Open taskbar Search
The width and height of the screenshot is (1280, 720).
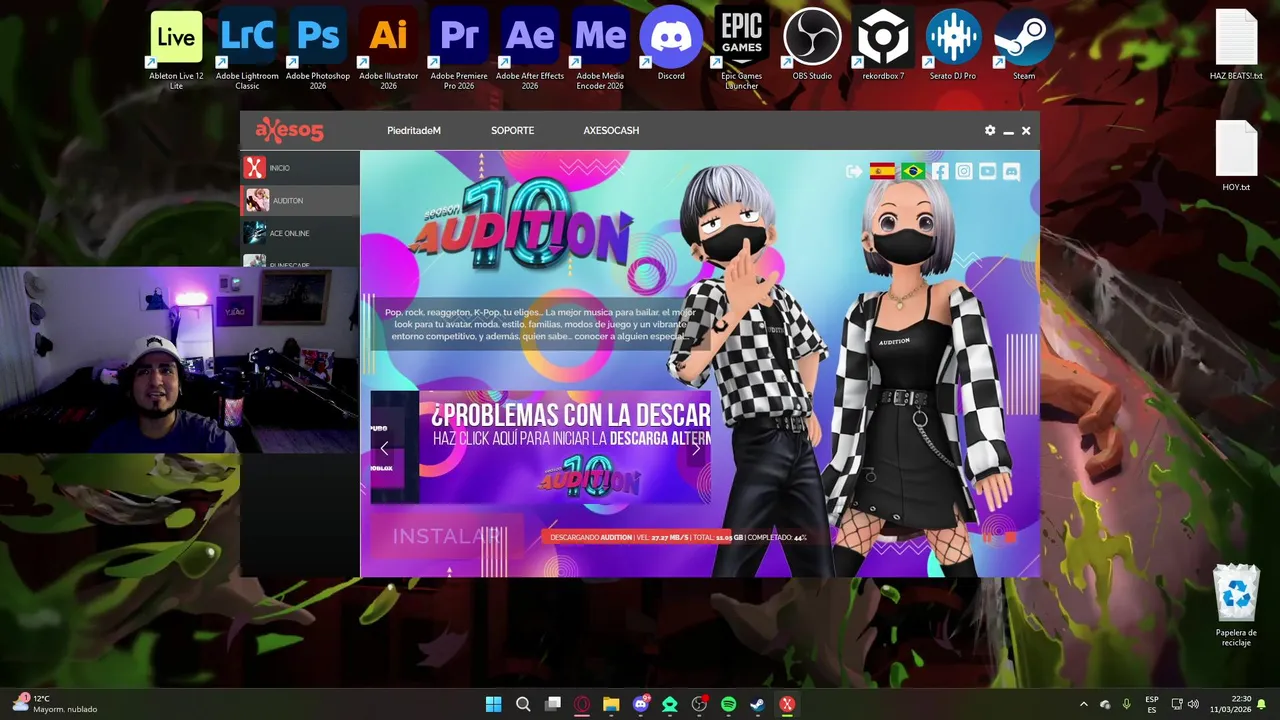523,705
